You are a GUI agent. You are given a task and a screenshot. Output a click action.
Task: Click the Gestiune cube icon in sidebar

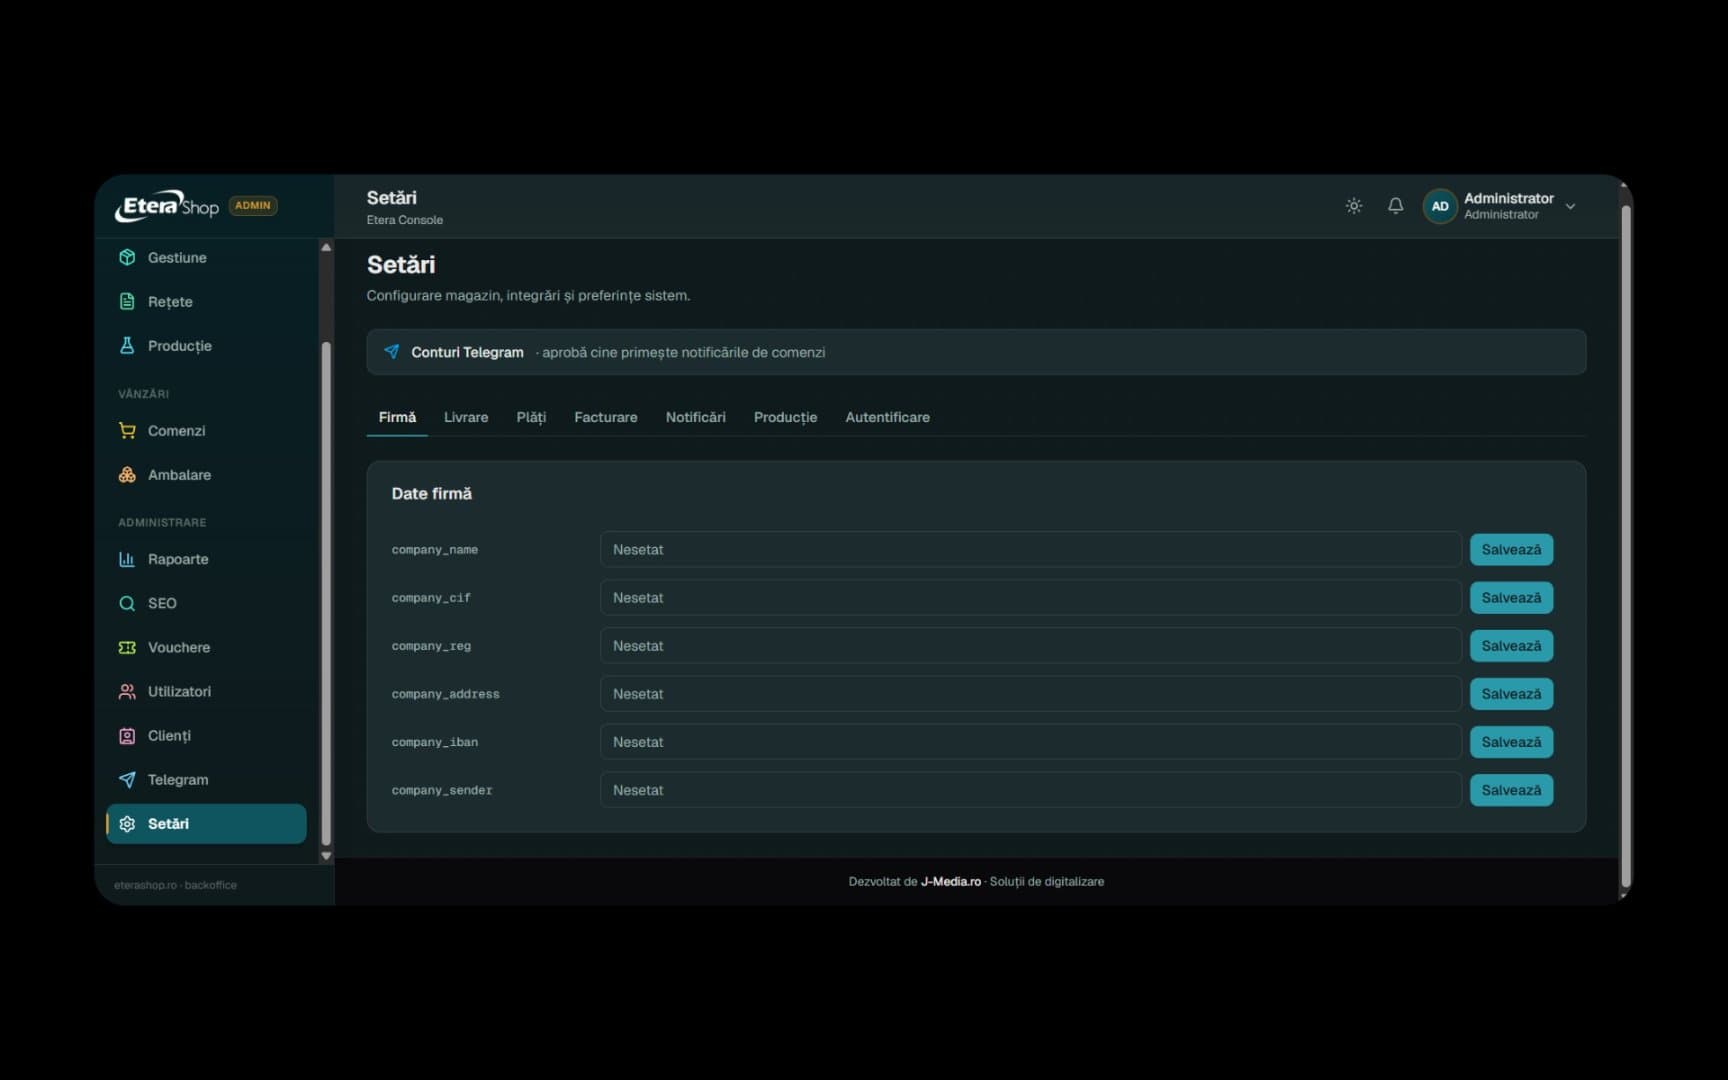[127, 257]
